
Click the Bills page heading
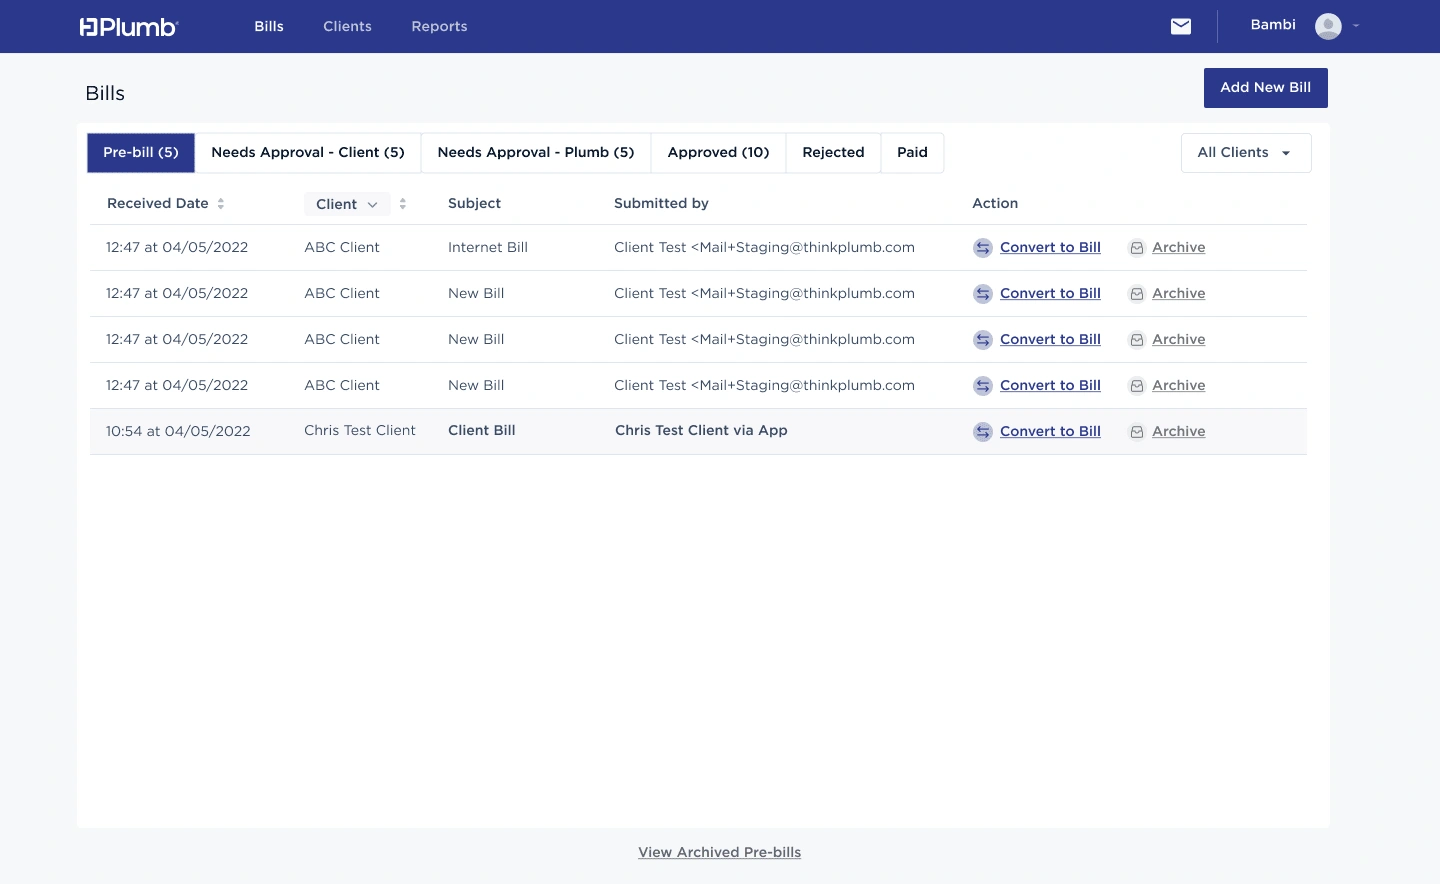tap(105, 94)
